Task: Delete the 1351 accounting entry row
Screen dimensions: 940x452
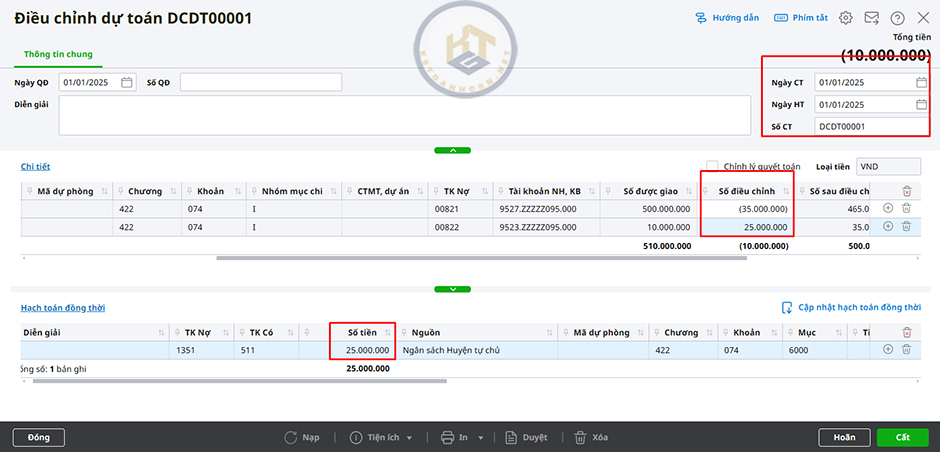Action: (906, 350)
